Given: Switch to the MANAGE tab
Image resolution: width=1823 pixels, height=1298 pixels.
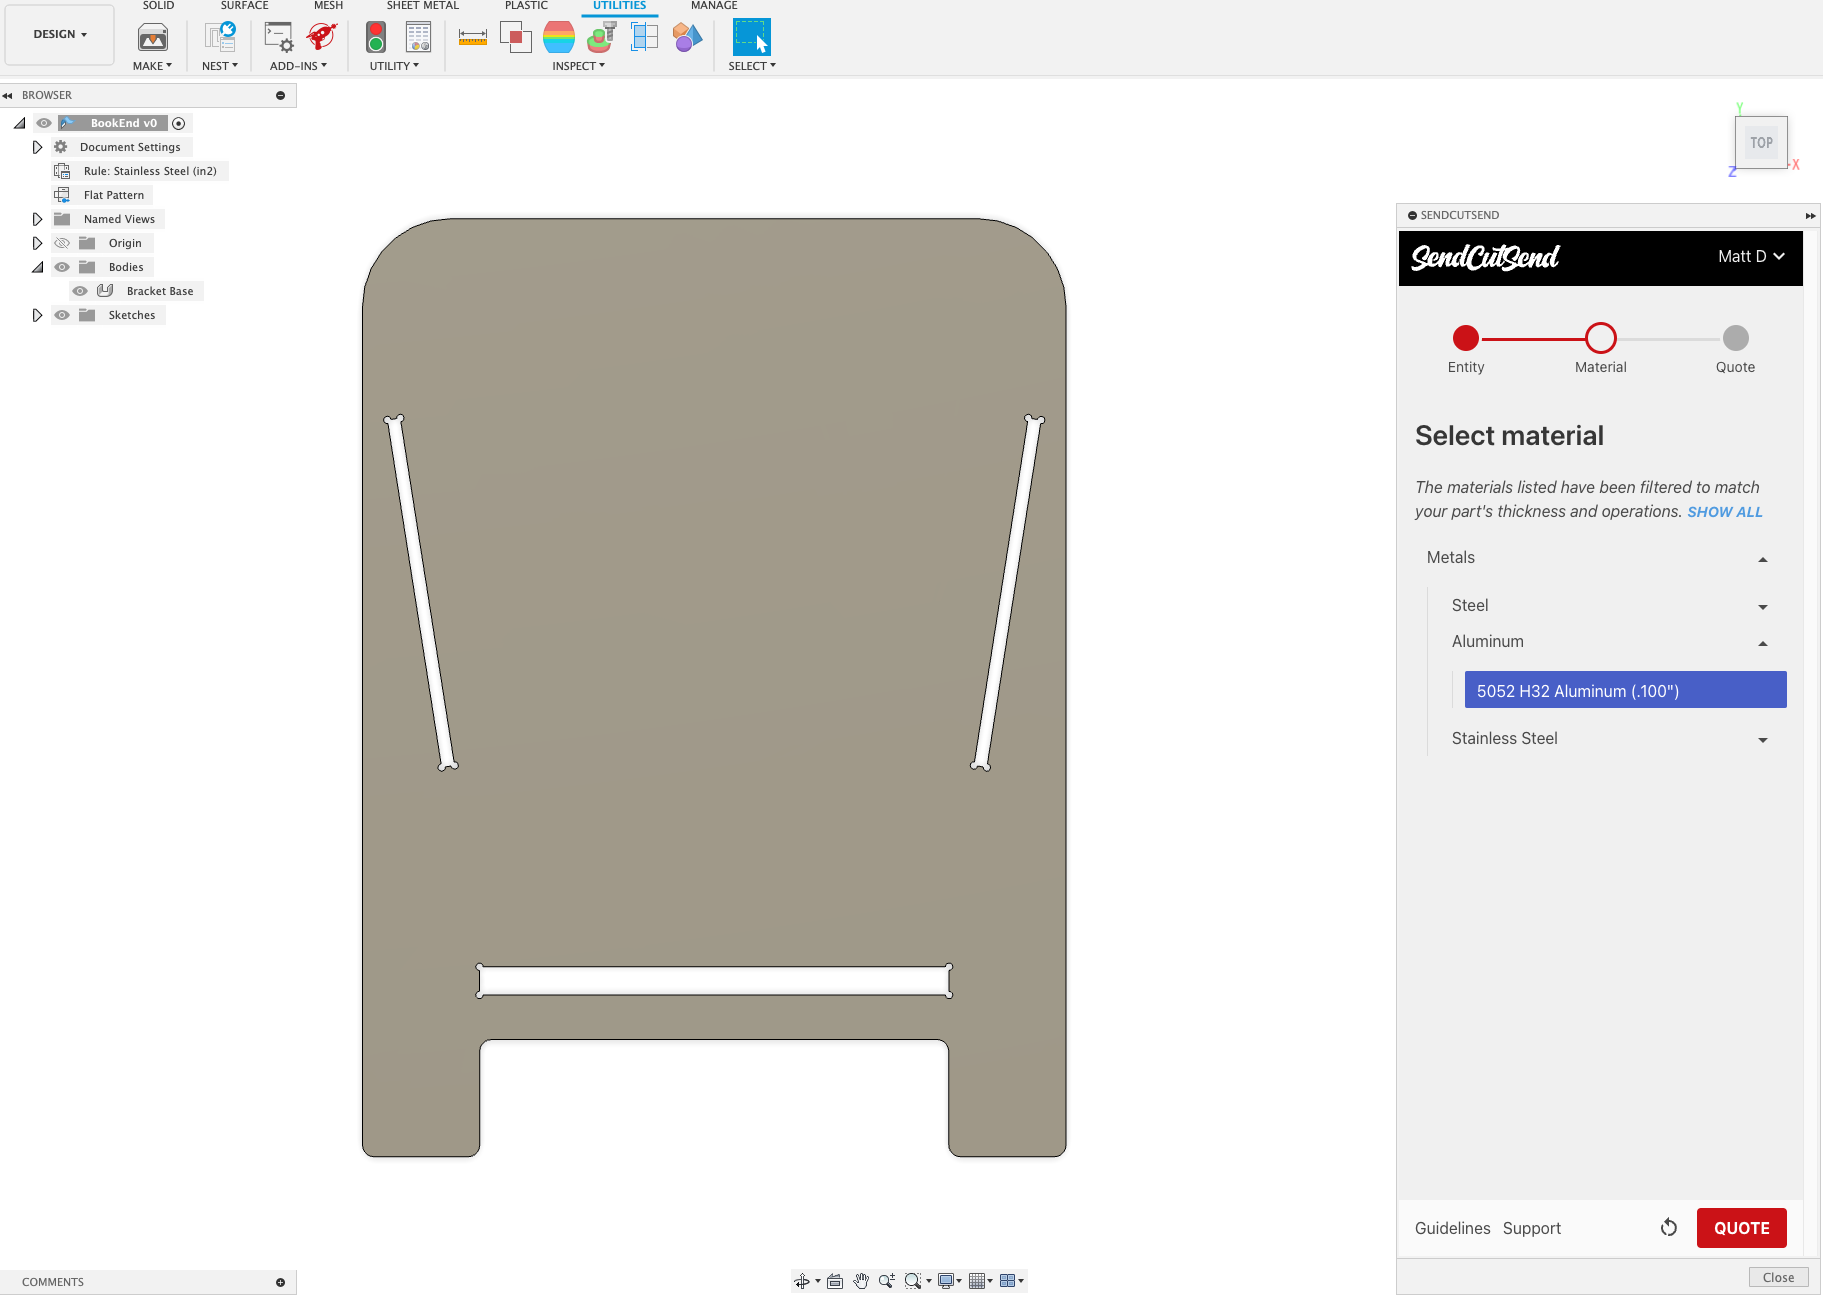Looking at the screenshot, I should click(x=714, y=6).
